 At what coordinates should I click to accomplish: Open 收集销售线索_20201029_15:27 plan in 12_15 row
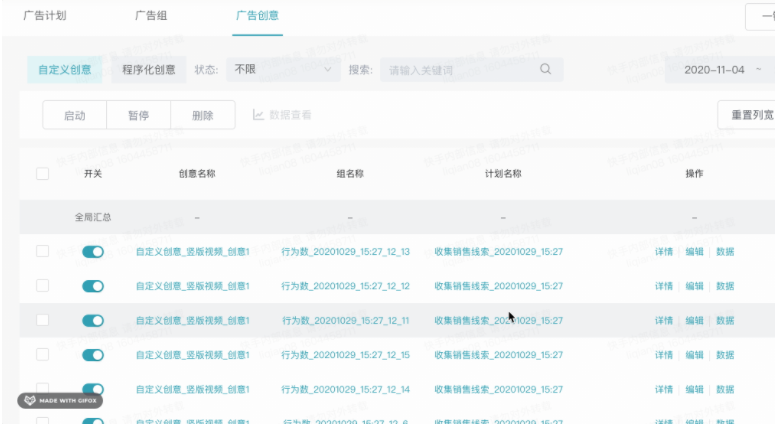499,355
